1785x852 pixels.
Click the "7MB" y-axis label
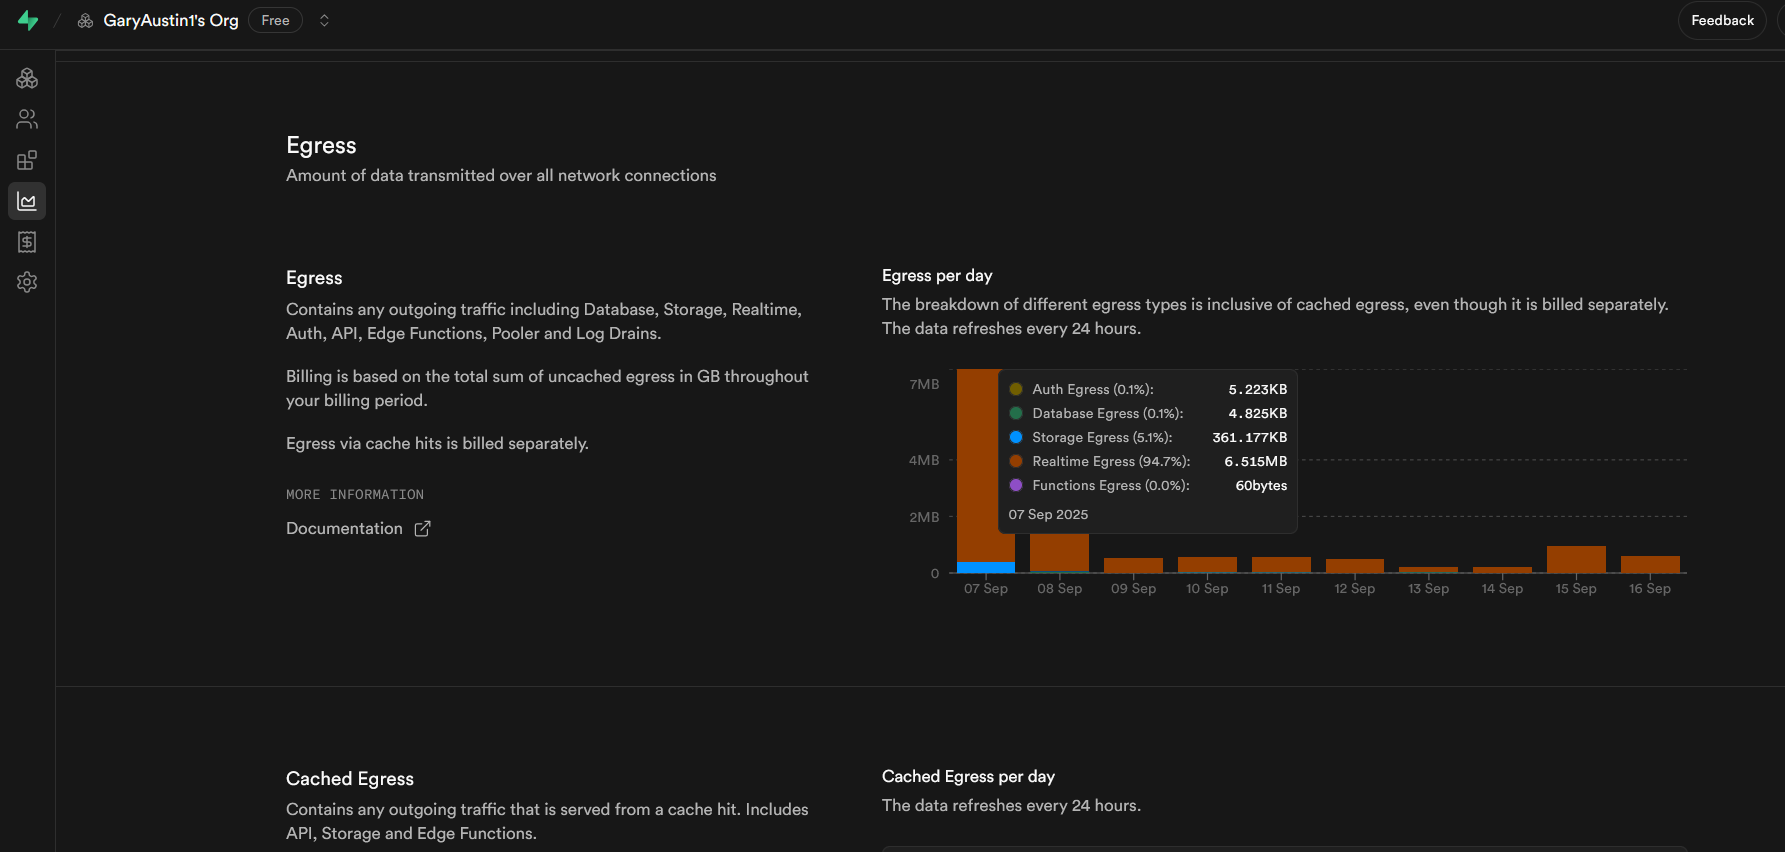click(x=924, y=384)
